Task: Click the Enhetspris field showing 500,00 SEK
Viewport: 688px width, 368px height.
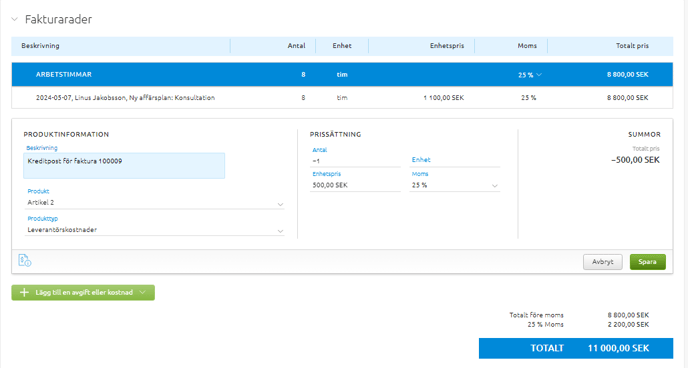Action: click(355, 186)
